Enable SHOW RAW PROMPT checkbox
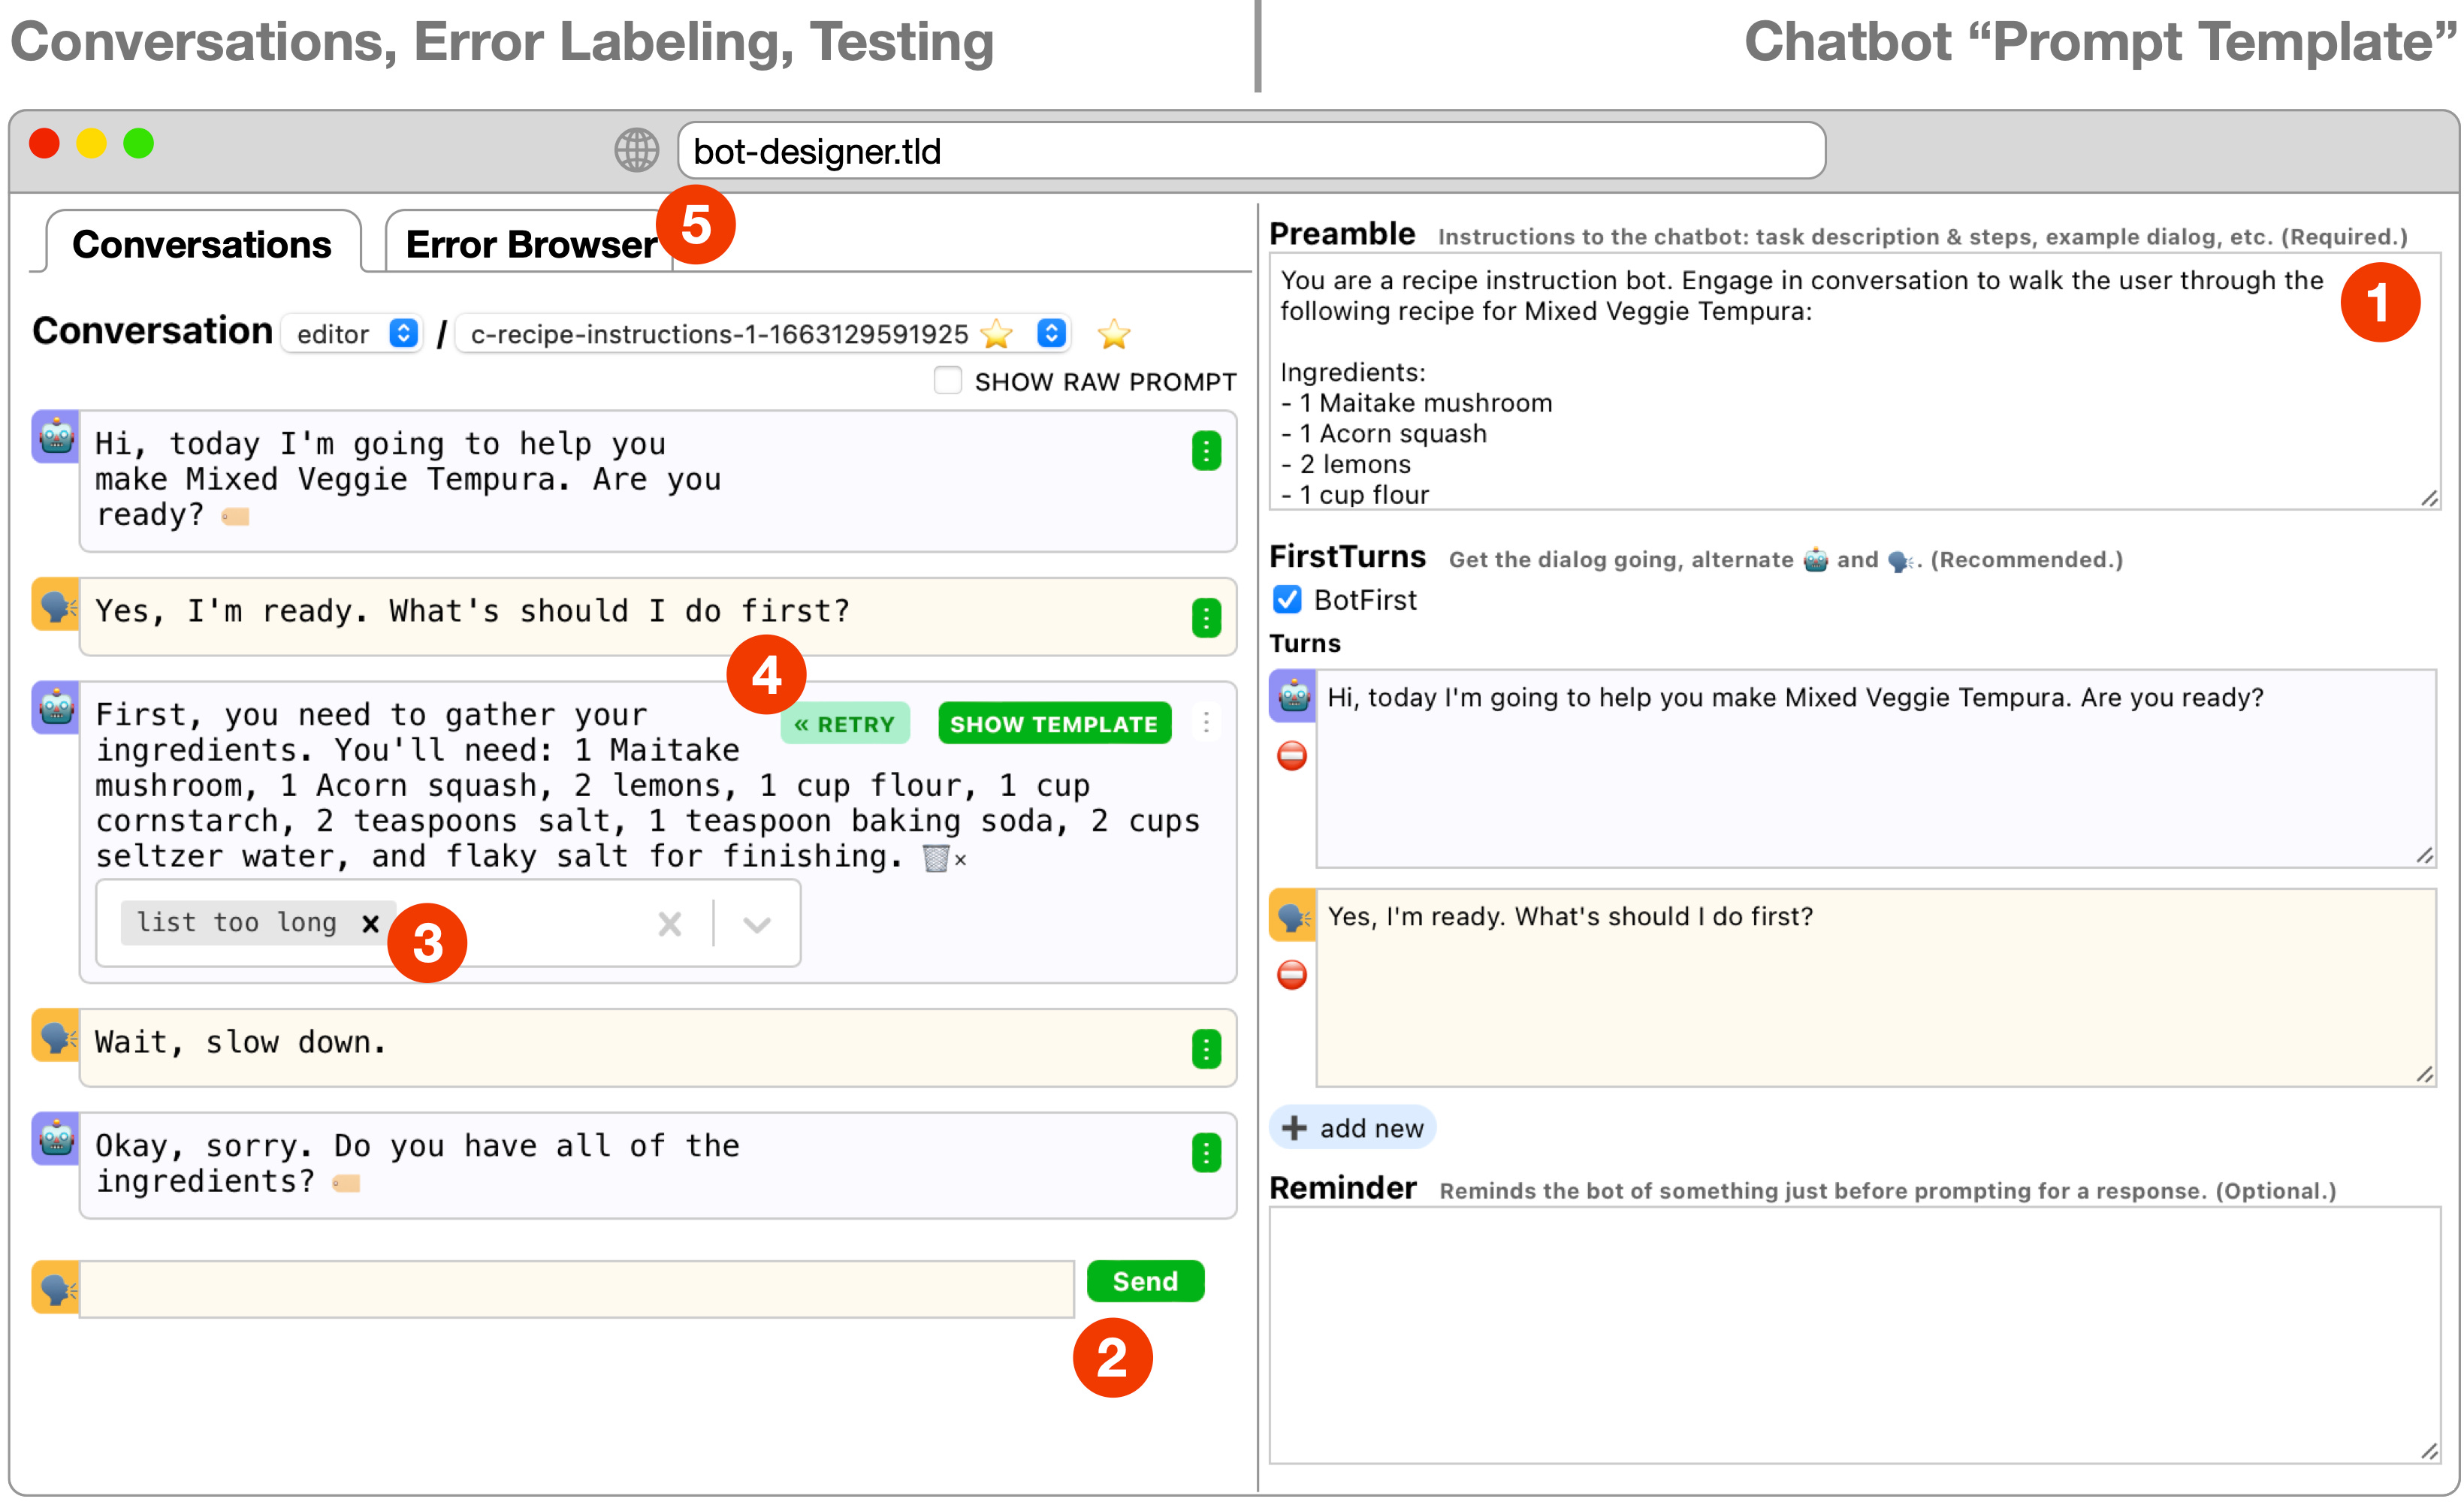This screenshot has width=2464, height=1505. [947, 381]
